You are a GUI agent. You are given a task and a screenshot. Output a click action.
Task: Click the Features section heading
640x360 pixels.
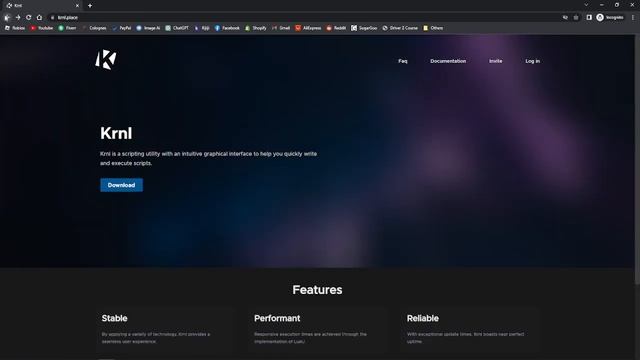click(x=317, y=290)
